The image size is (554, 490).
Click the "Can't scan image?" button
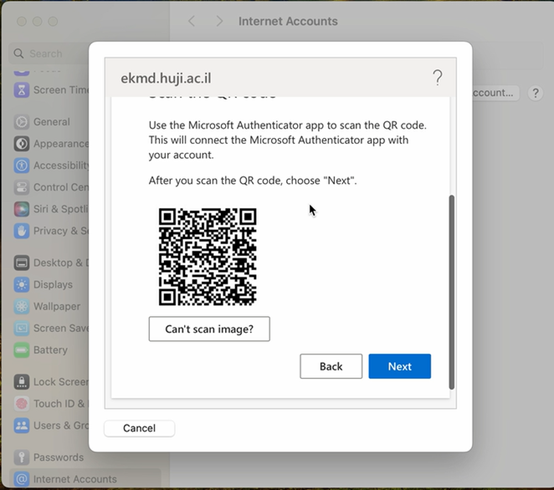(209, 329)
